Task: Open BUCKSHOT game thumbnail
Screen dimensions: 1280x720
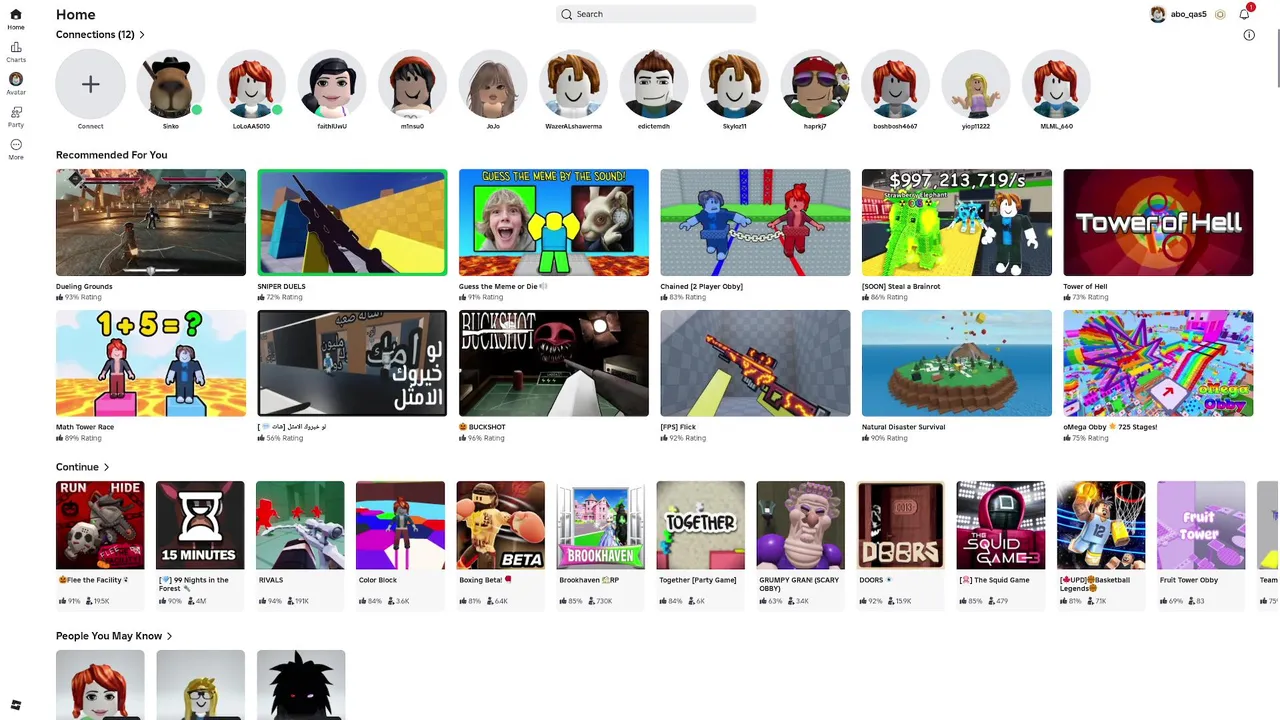Action: click(x=554, y=363)
